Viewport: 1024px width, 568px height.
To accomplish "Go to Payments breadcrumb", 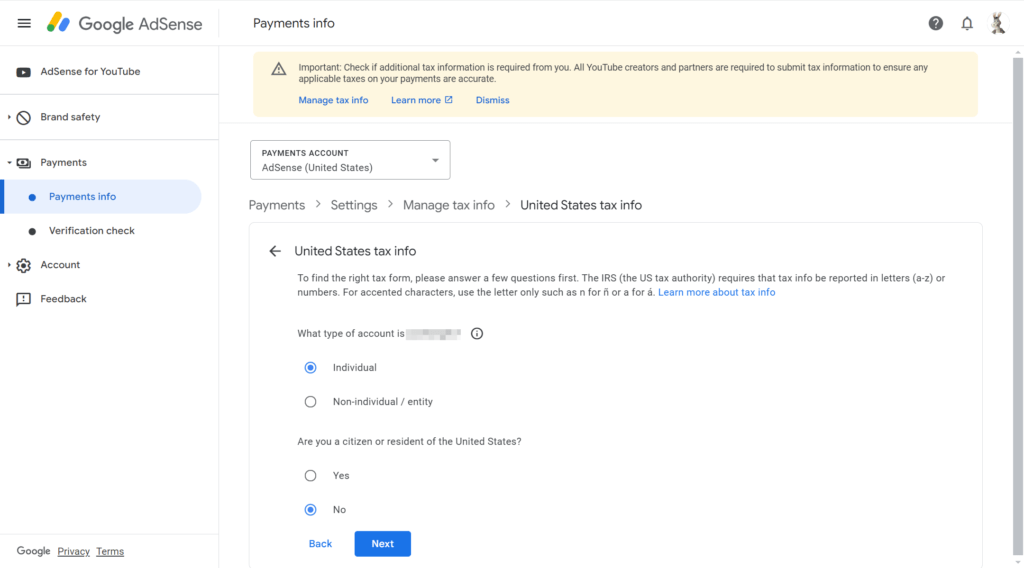I will 277,205.
